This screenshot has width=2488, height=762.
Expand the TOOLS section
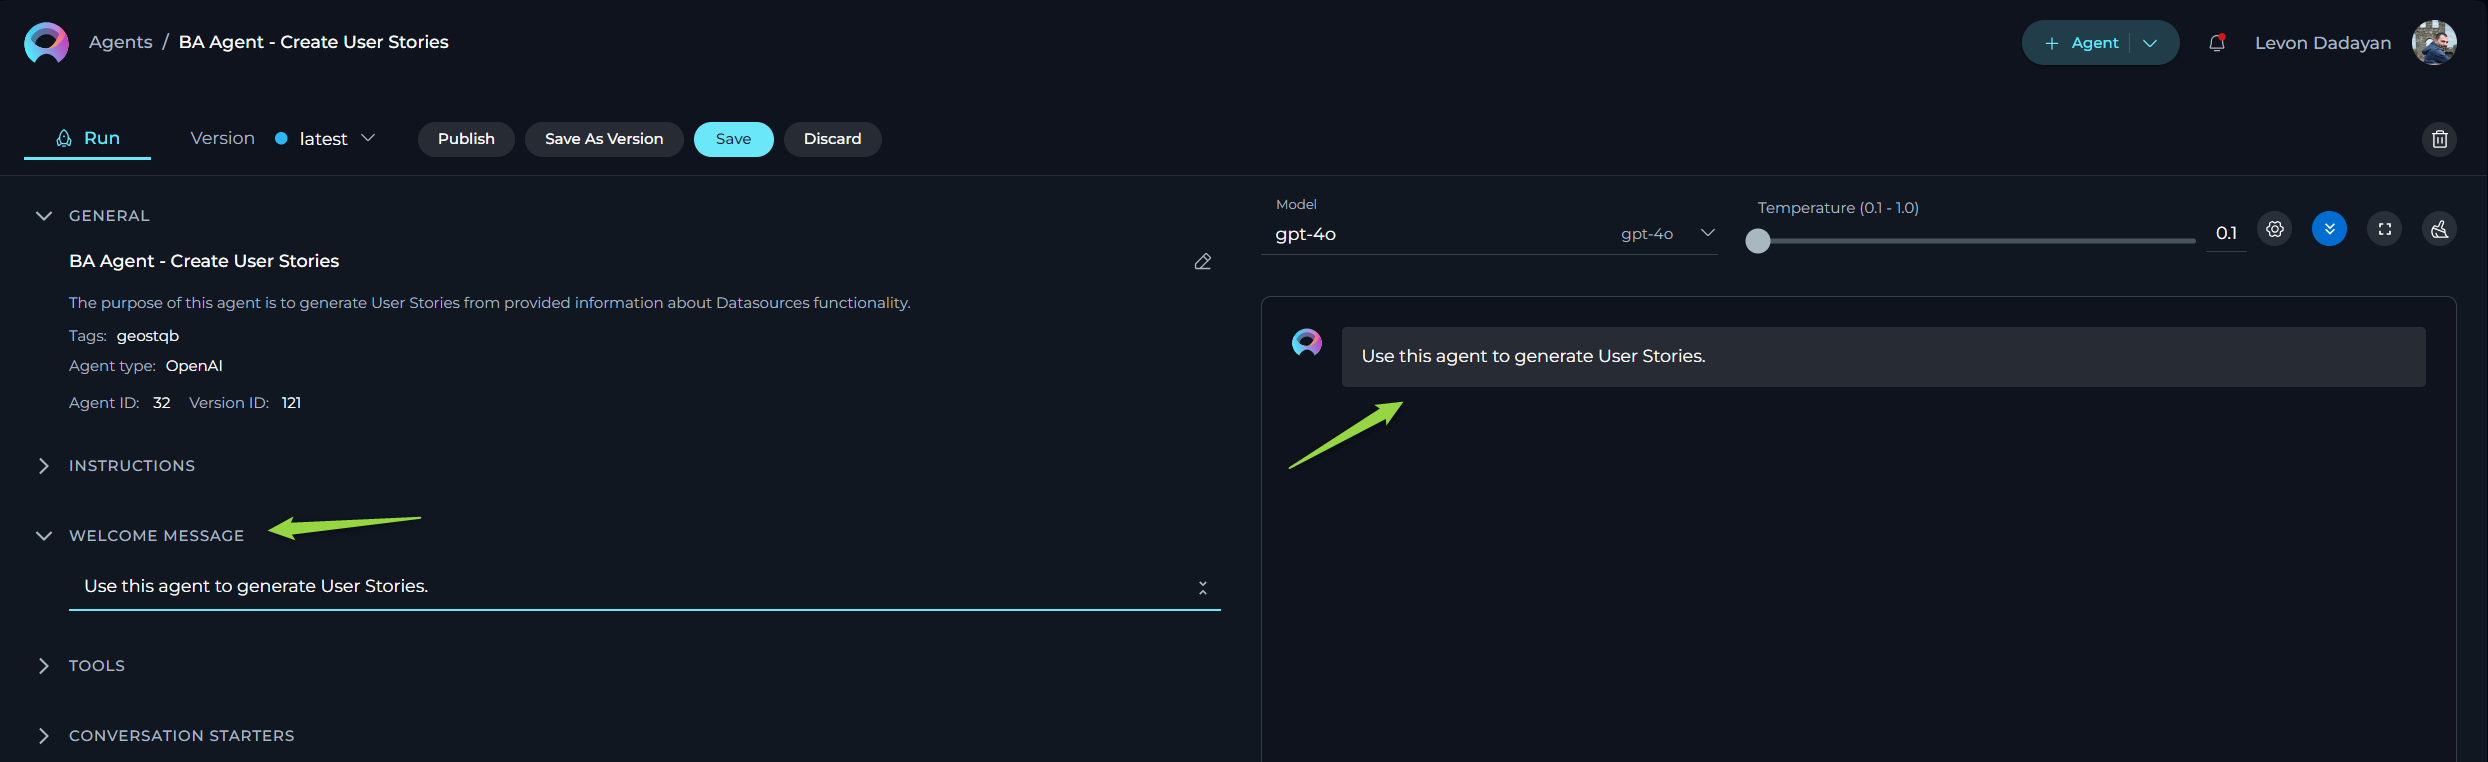44,666
